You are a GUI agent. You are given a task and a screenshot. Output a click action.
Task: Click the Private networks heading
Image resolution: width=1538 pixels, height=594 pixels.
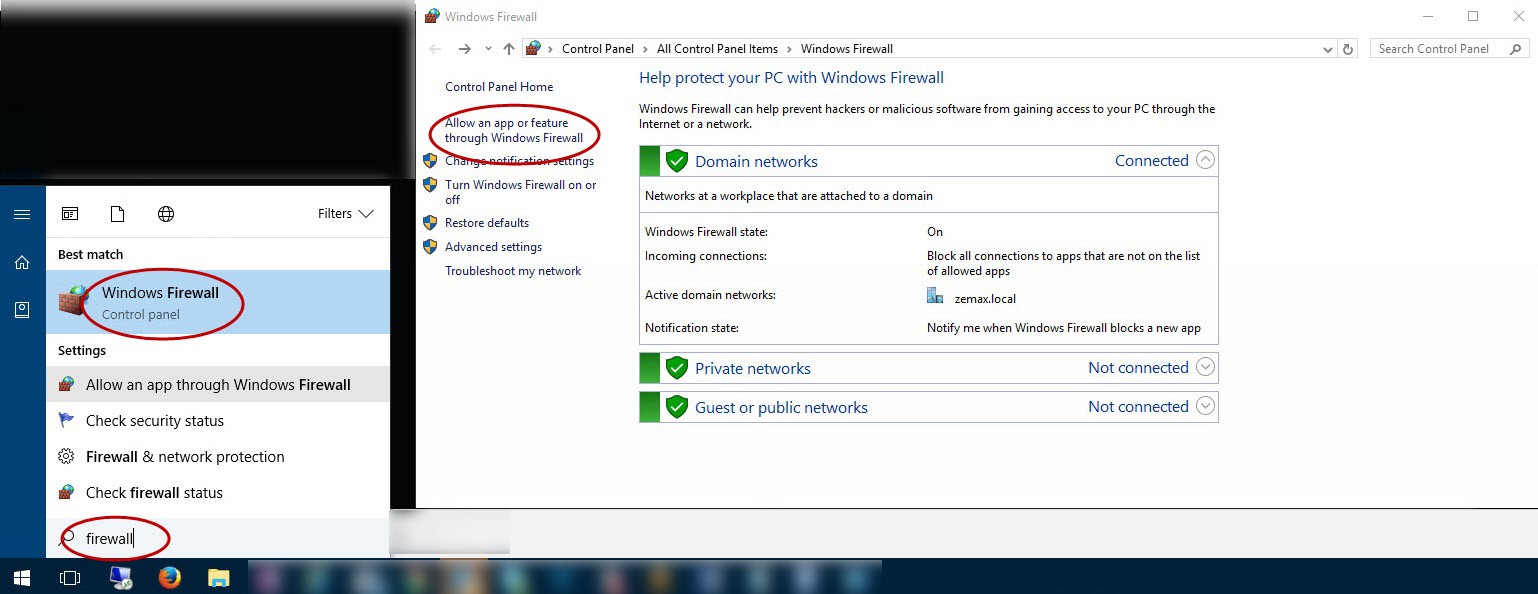coord(753,369)
